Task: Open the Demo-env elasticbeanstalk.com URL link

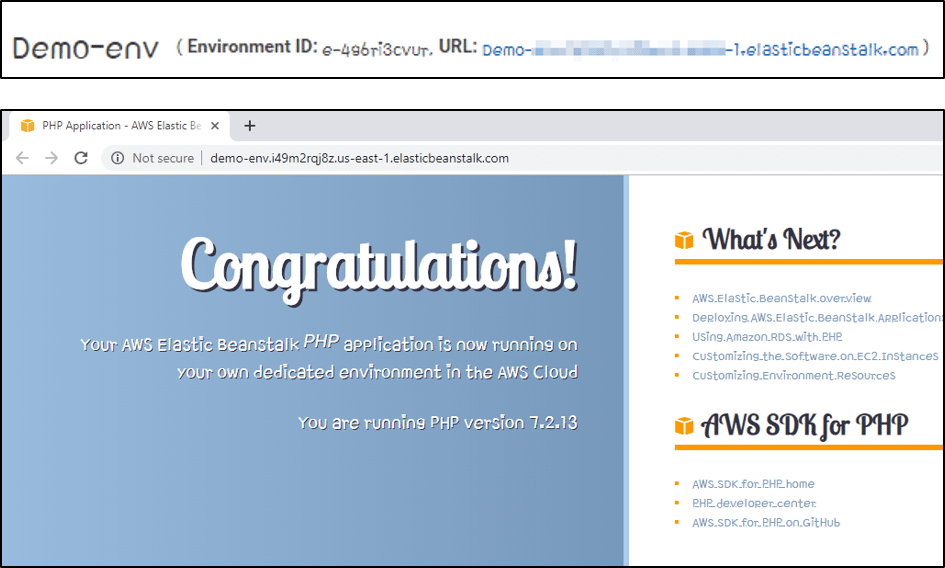Action: point(700,49)
